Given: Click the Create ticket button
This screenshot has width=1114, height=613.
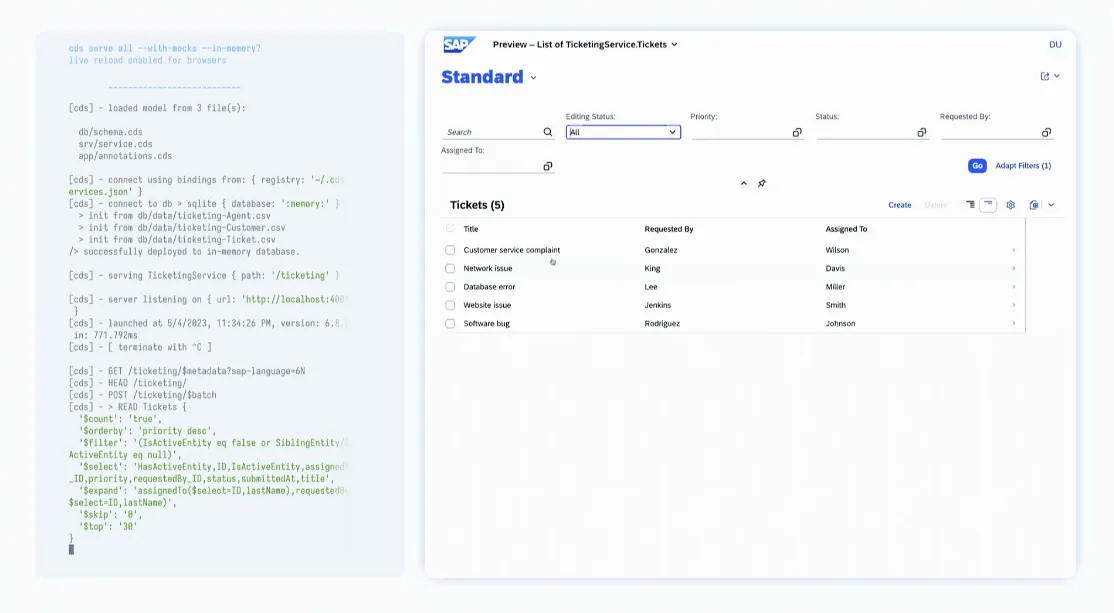Looking at the screenshot, I should 899,205.
